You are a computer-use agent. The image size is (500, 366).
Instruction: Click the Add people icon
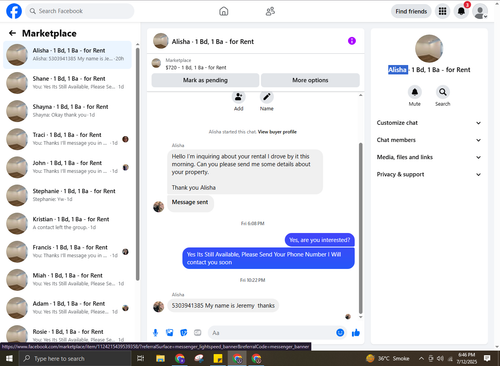pos(239,97)
